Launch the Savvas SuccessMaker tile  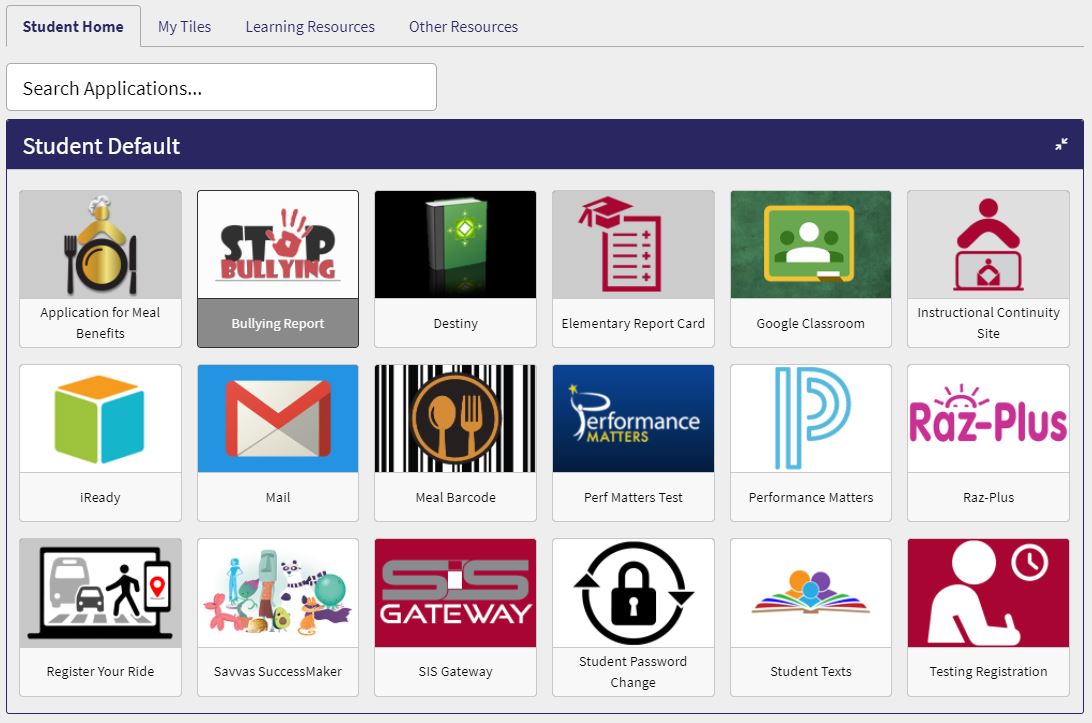278,593
